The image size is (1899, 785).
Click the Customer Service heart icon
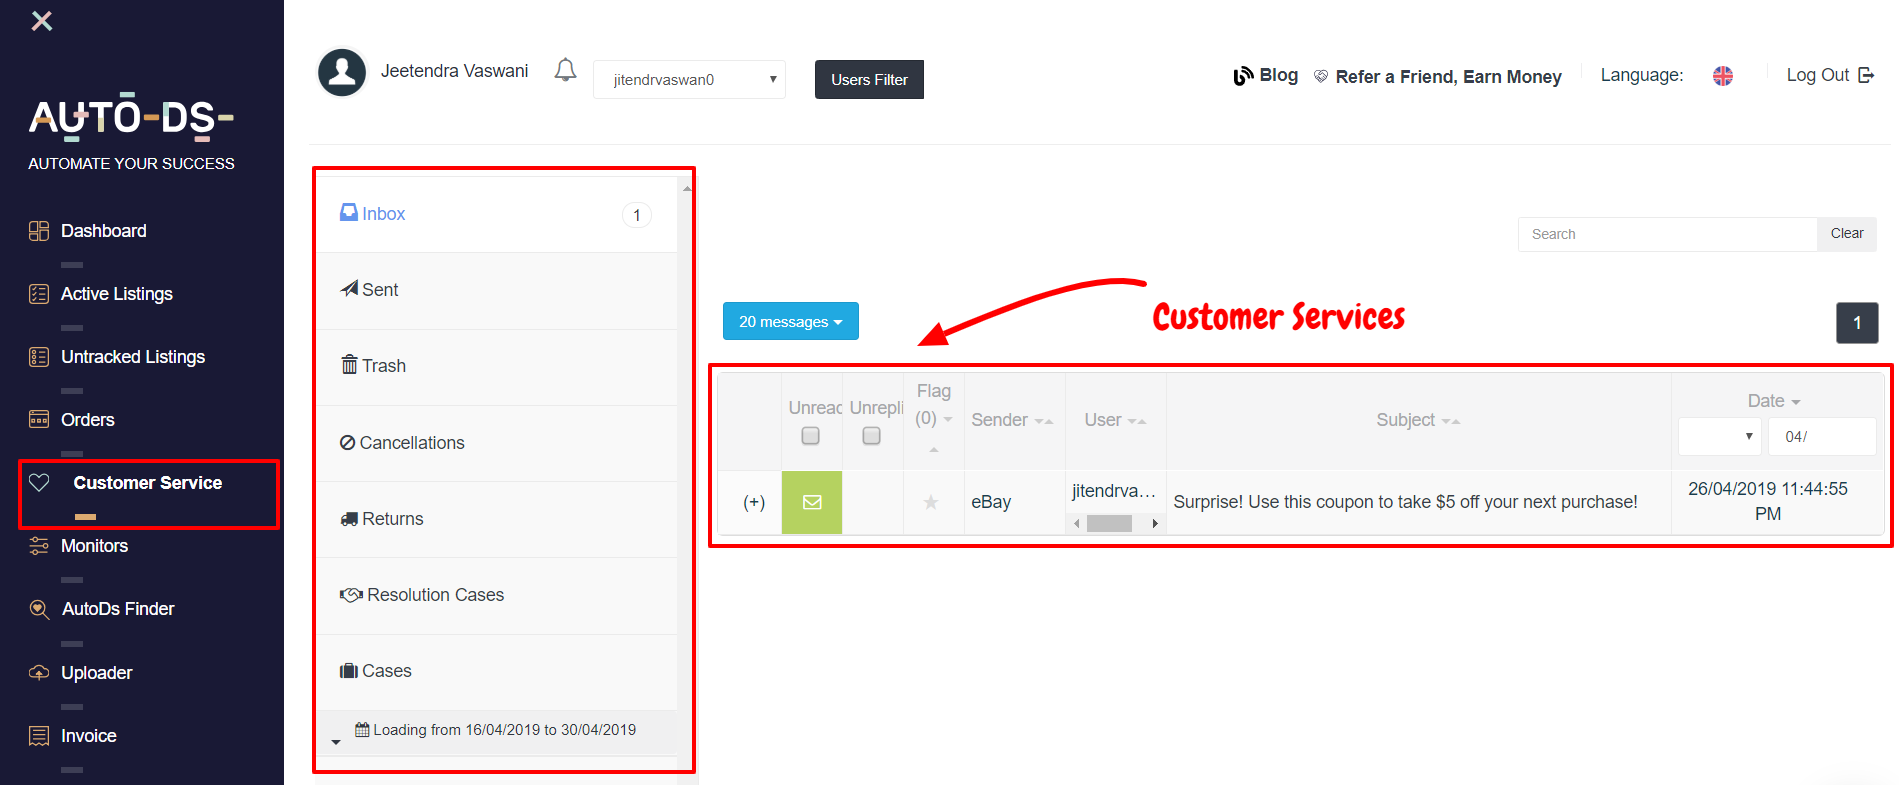39,483
